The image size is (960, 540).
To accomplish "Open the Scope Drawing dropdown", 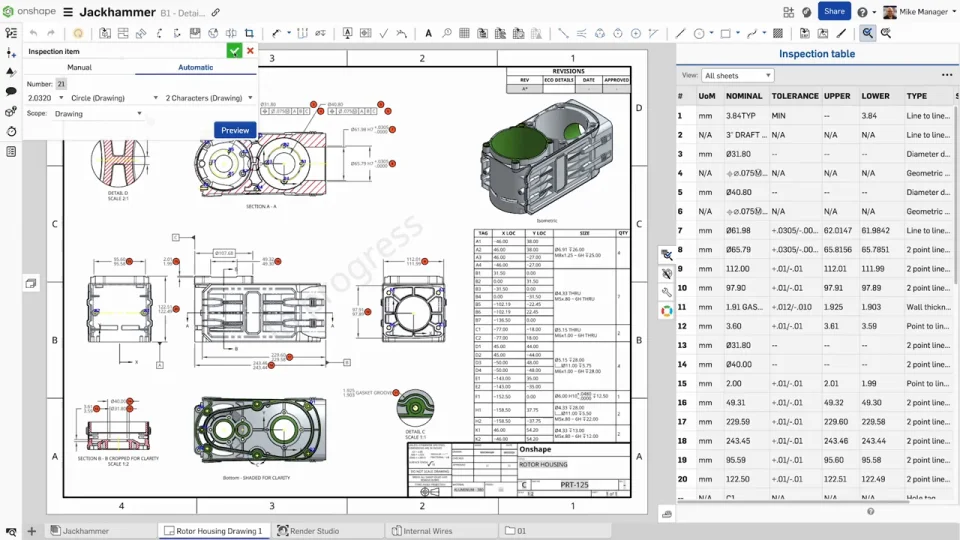I will (98, 113).
